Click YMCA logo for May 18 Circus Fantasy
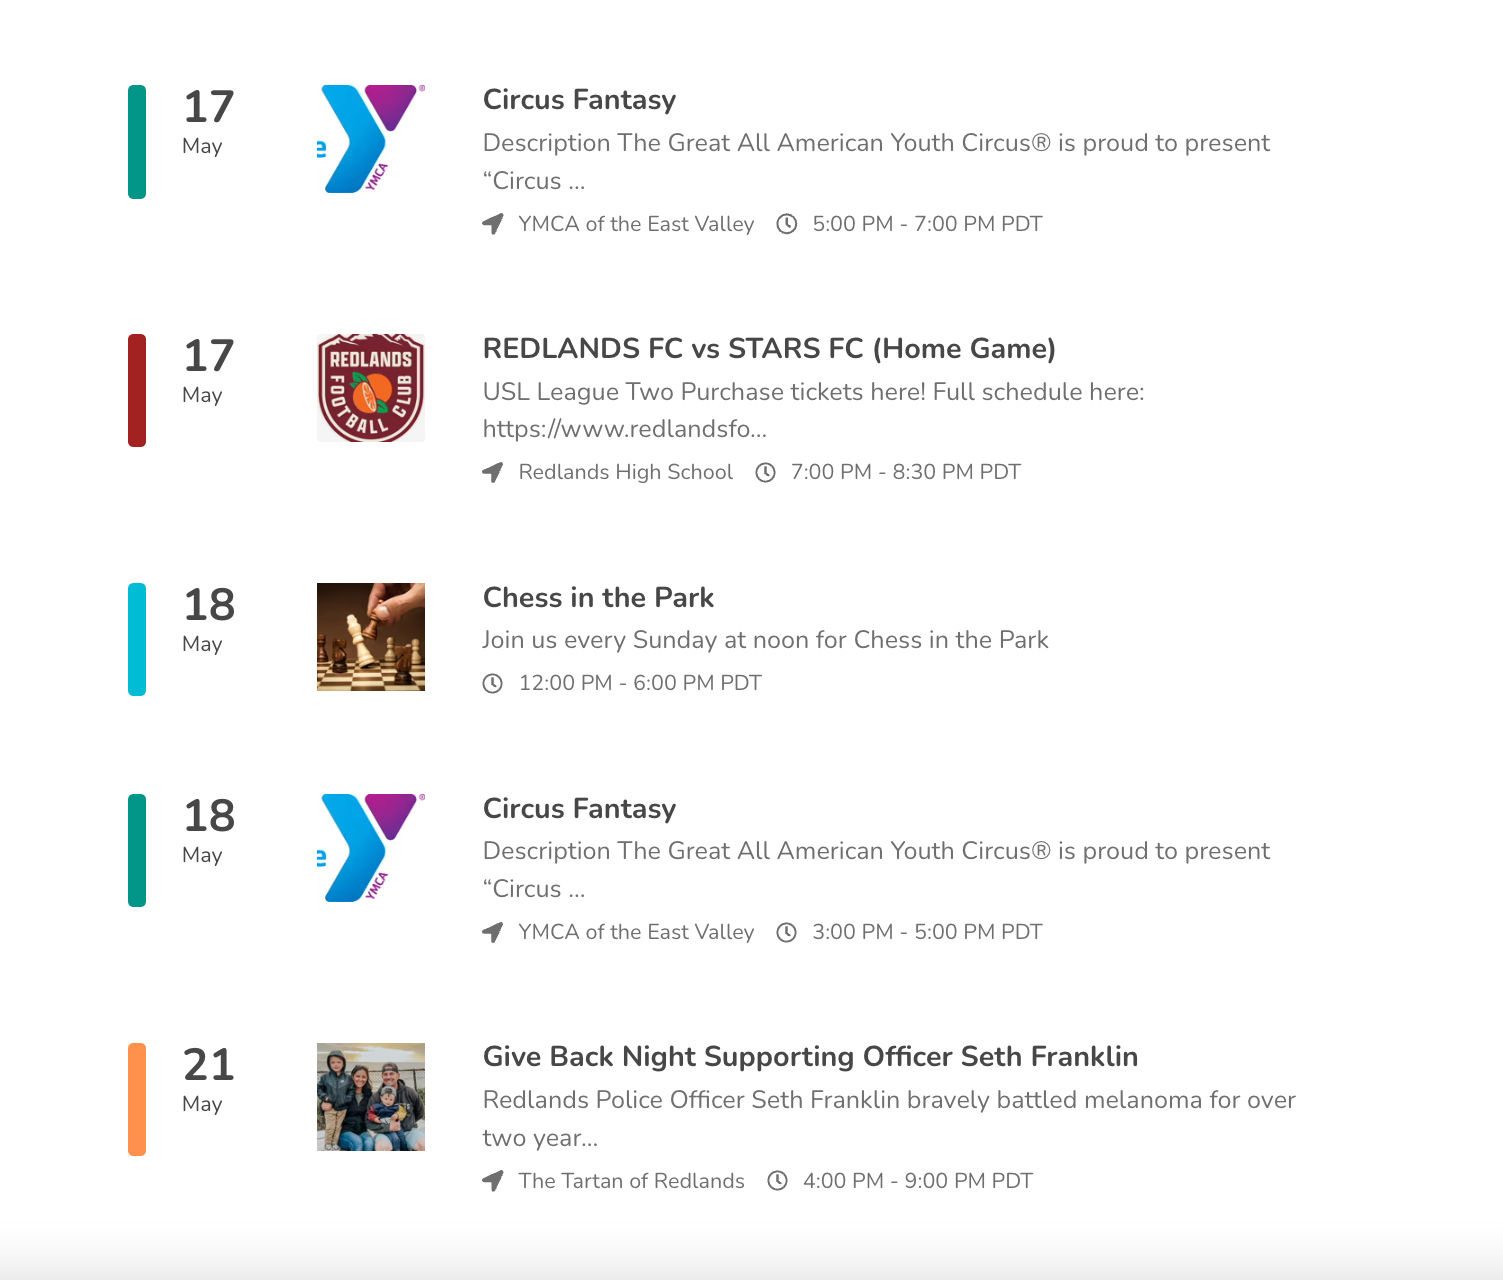The height and width of the screenshot is (1280, 1503). tap(371, 848)
